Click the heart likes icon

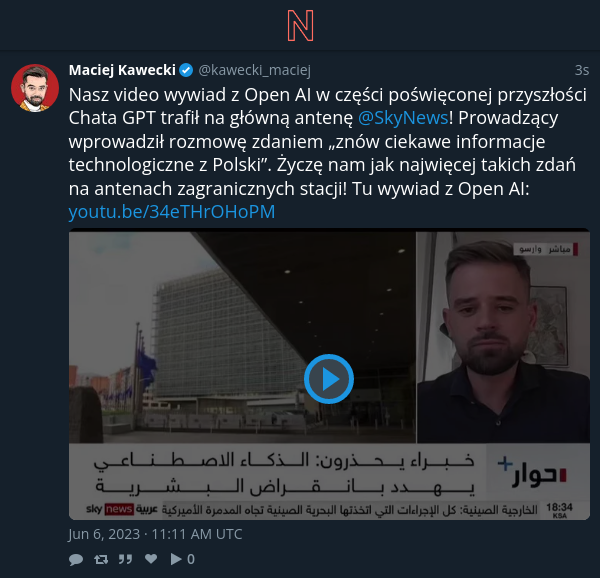pos(151,558)
